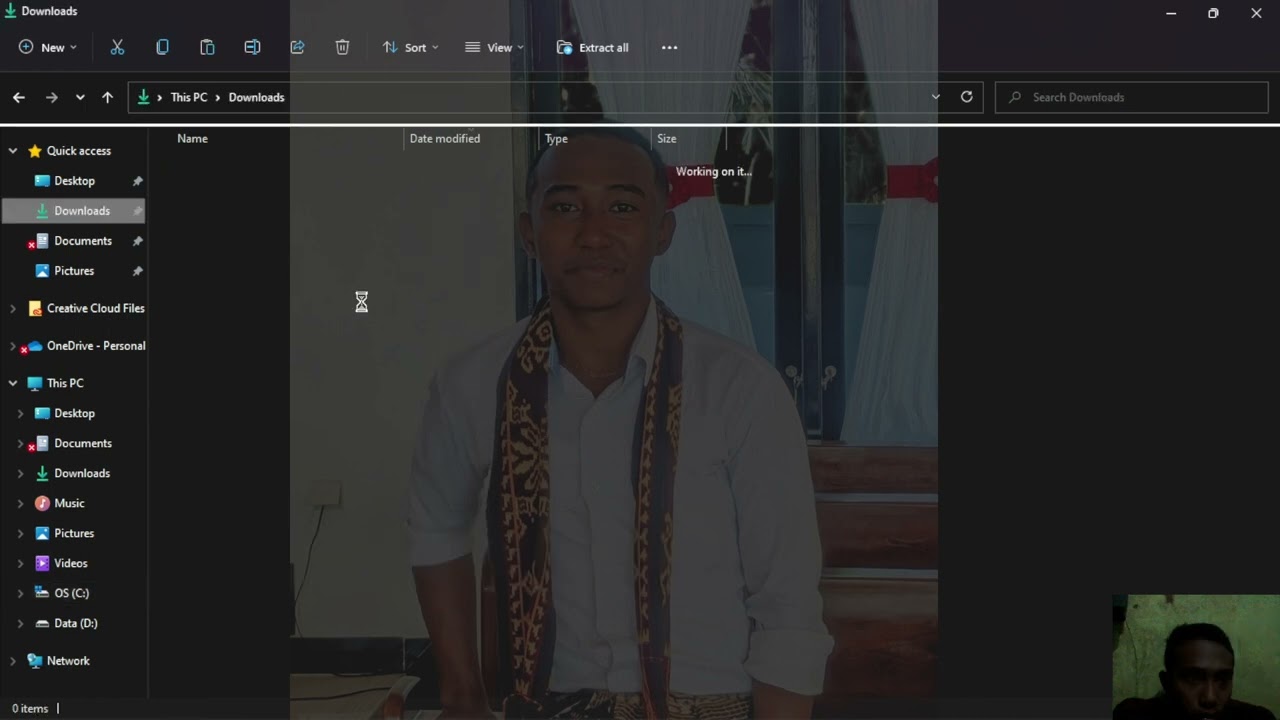1280x720 pixels.
Task: Sort by the Date modified column header
Action: (445, 139)
